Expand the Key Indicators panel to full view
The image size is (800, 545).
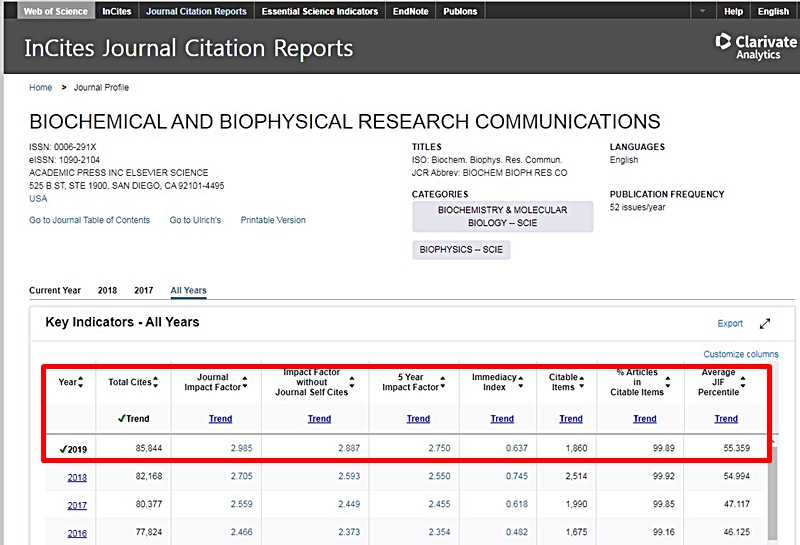pyautogui.click(x=764, y=324)
